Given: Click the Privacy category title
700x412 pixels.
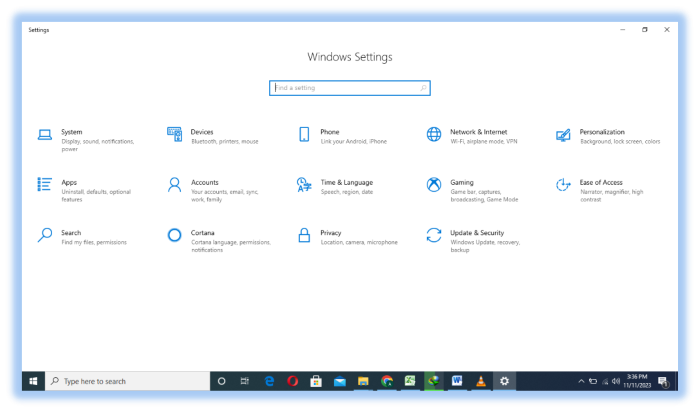Looking at the screenshot, I should pos(331,233).
